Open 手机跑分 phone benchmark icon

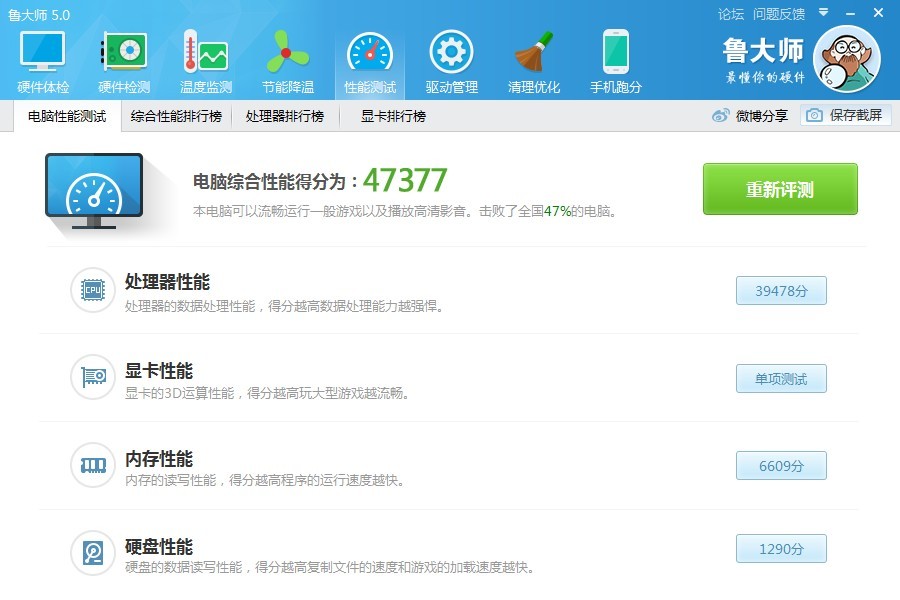[615, 52]
